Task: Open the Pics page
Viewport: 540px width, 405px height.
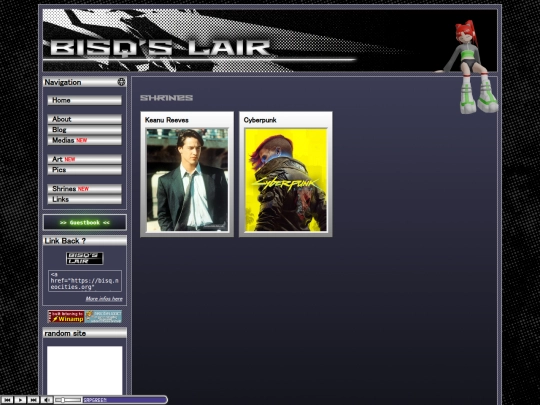Action: pos(84,170)
